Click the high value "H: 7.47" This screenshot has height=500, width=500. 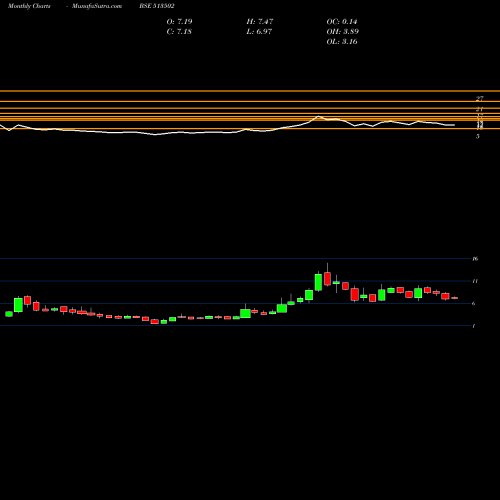(x=260, y=22)
